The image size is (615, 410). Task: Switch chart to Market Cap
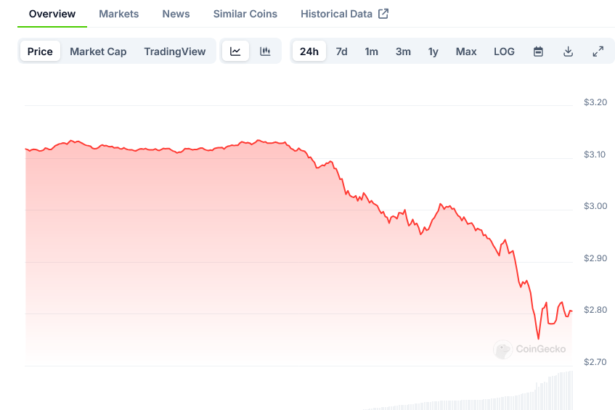98,51
